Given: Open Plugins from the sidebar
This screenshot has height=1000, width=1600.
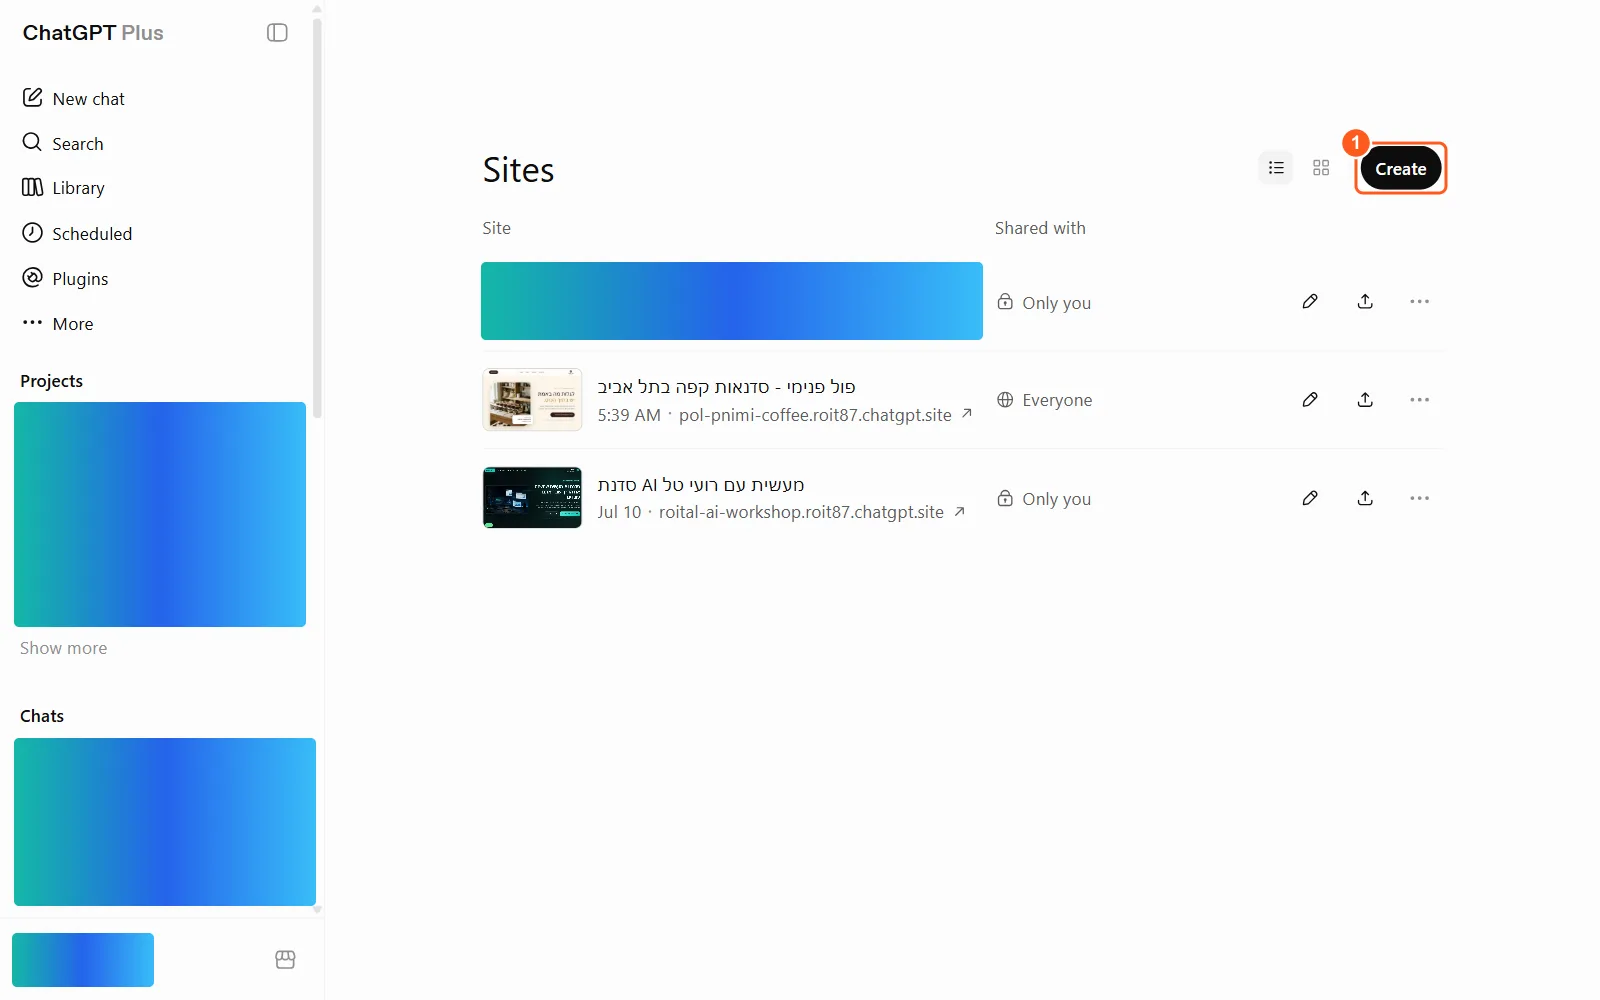Looking at the screenshot, I should click(65, 278).
